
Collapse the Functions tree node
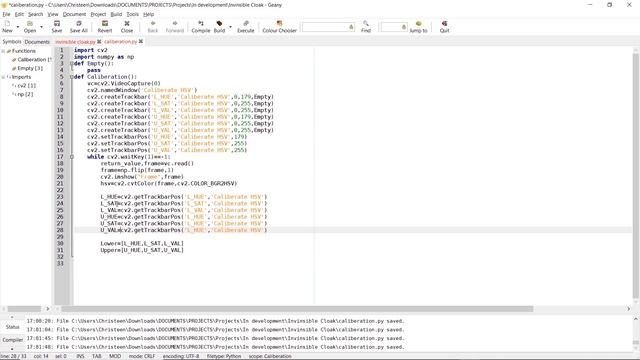click(3, 51)
